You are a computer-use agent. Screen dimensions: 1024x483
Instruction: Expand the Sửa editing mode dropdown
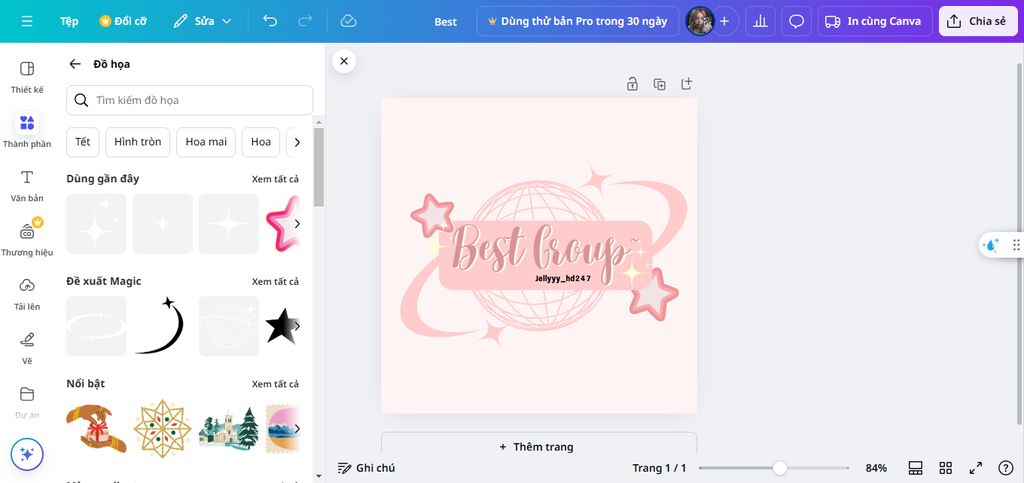[x=202, y=21]
